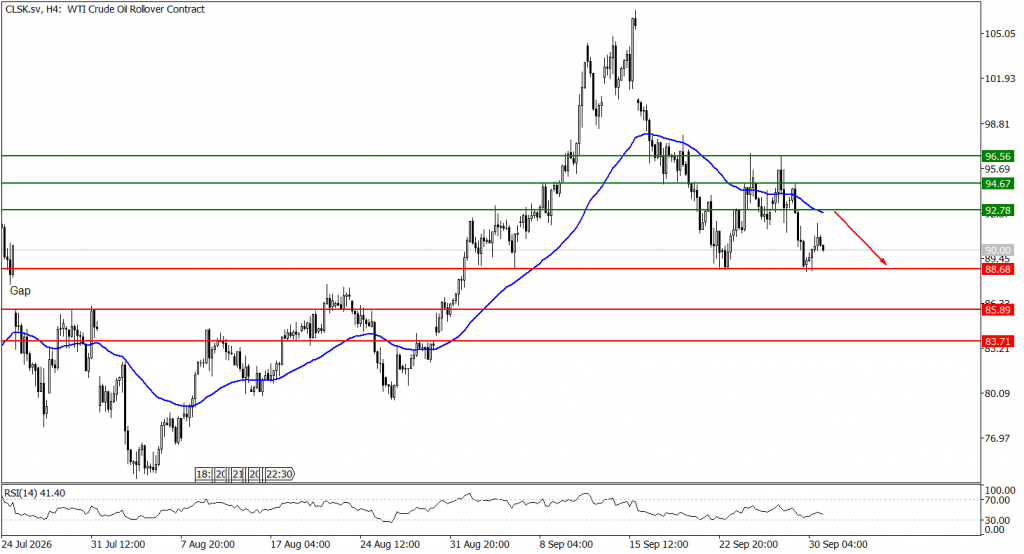
Task: Click the 8 Sep 04:00 time label
Action: [566, 544]
